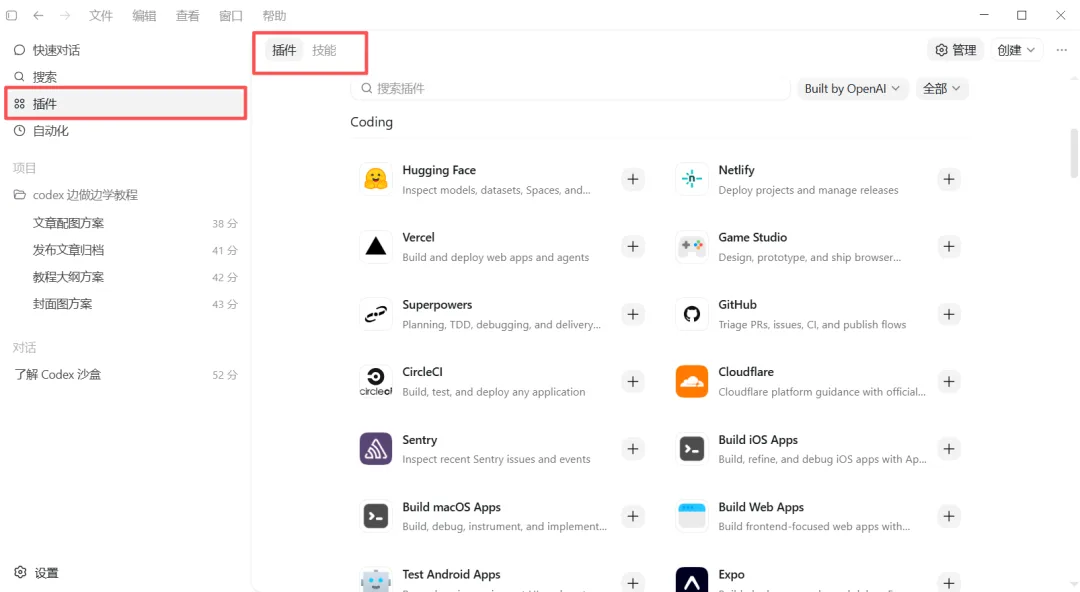The image size is (1080, 592).
Task: Go back with the left arrow
Action: click(x=38, y=15)
